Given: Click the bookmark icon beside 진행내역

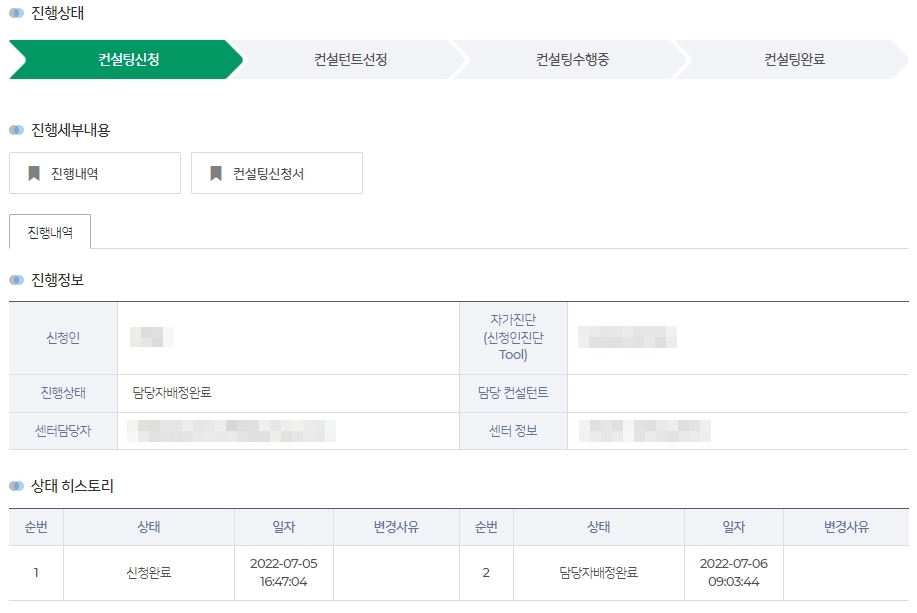Looking at the screenshot, I should (x=34, y=173).
